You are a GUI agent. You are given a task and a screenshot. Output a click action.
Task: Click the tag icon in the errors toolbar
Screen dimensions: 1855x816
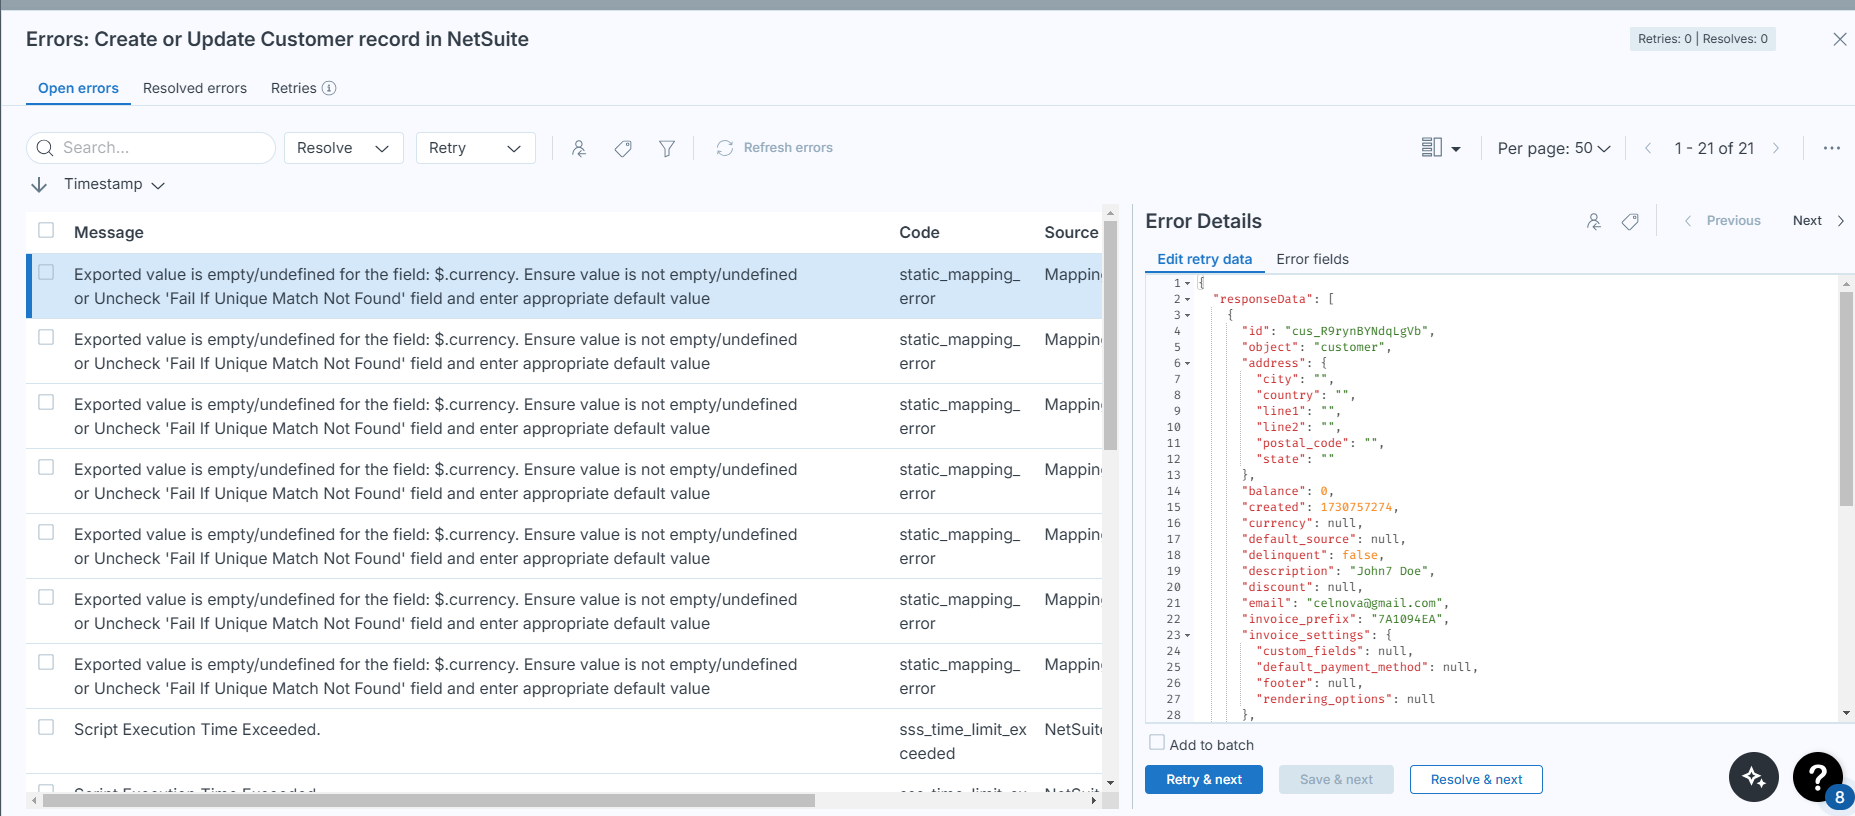(623, 148)
